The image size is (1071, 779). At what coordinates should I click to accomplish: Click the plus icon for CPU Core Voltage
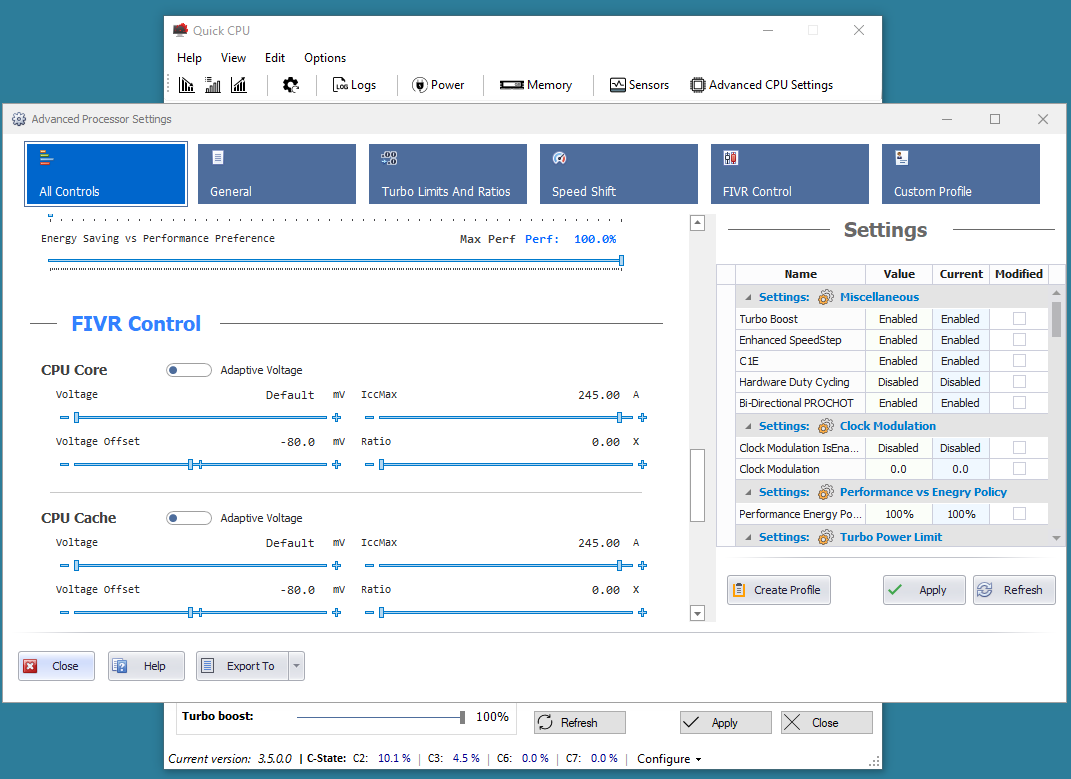(x=336, y=418)
